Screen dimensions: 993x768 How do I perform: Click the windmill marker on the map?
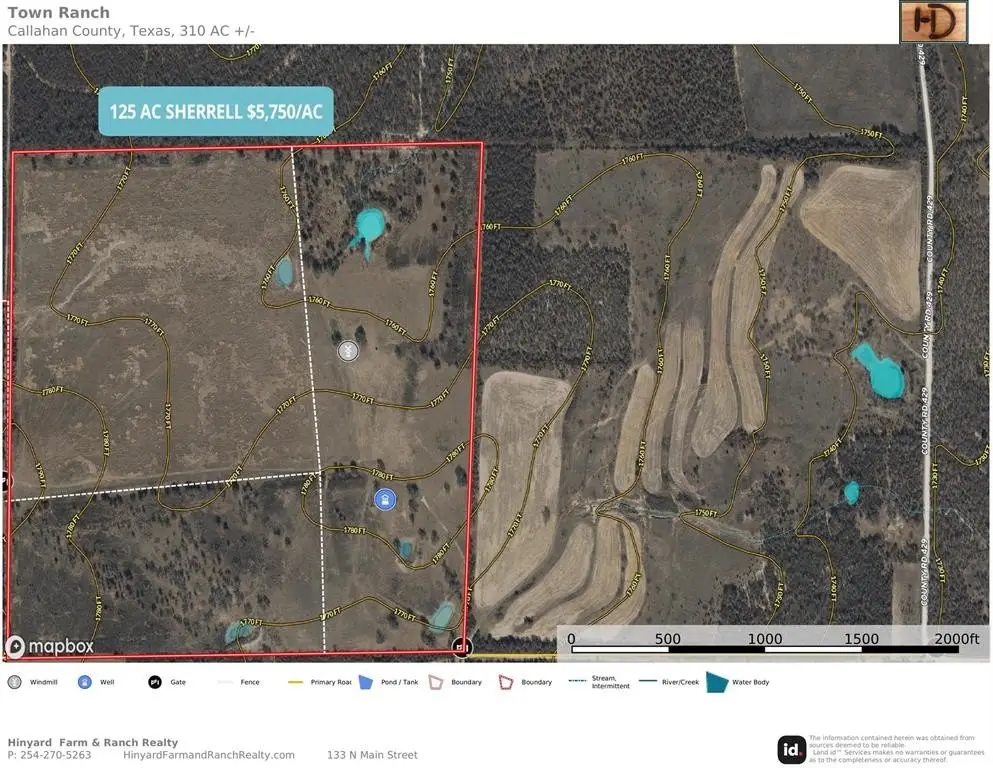pos(348,351)
